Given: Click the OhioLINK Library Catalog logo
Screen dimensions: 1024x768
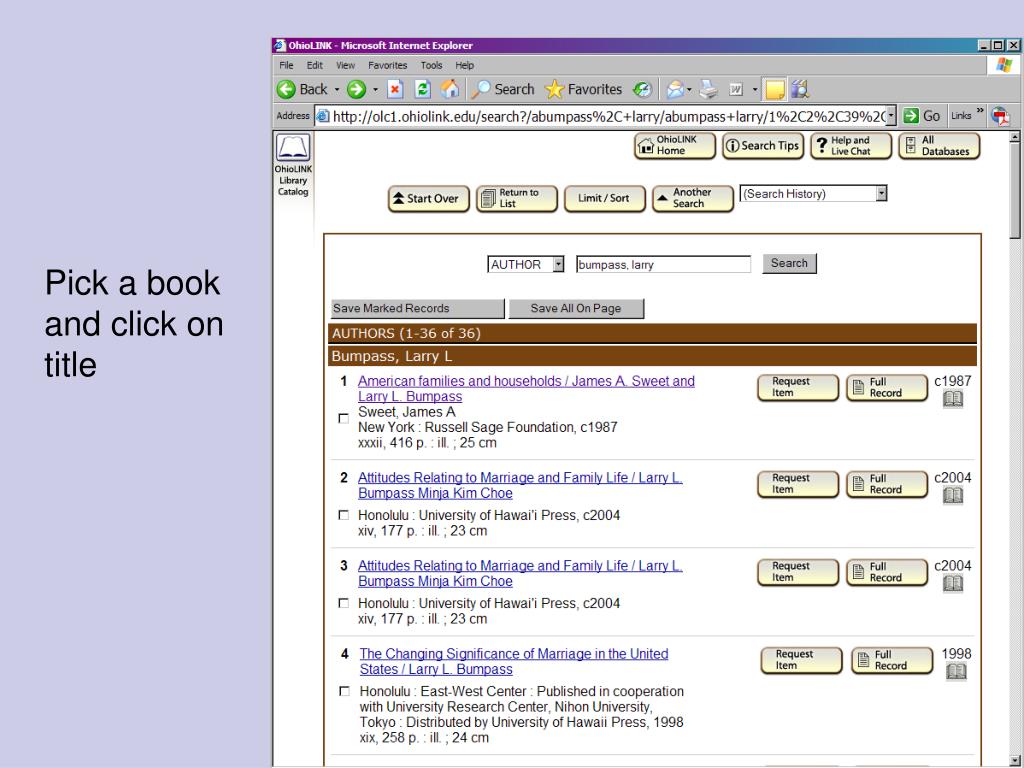Looking at the screenshot, I should click(x=293, y=147).
